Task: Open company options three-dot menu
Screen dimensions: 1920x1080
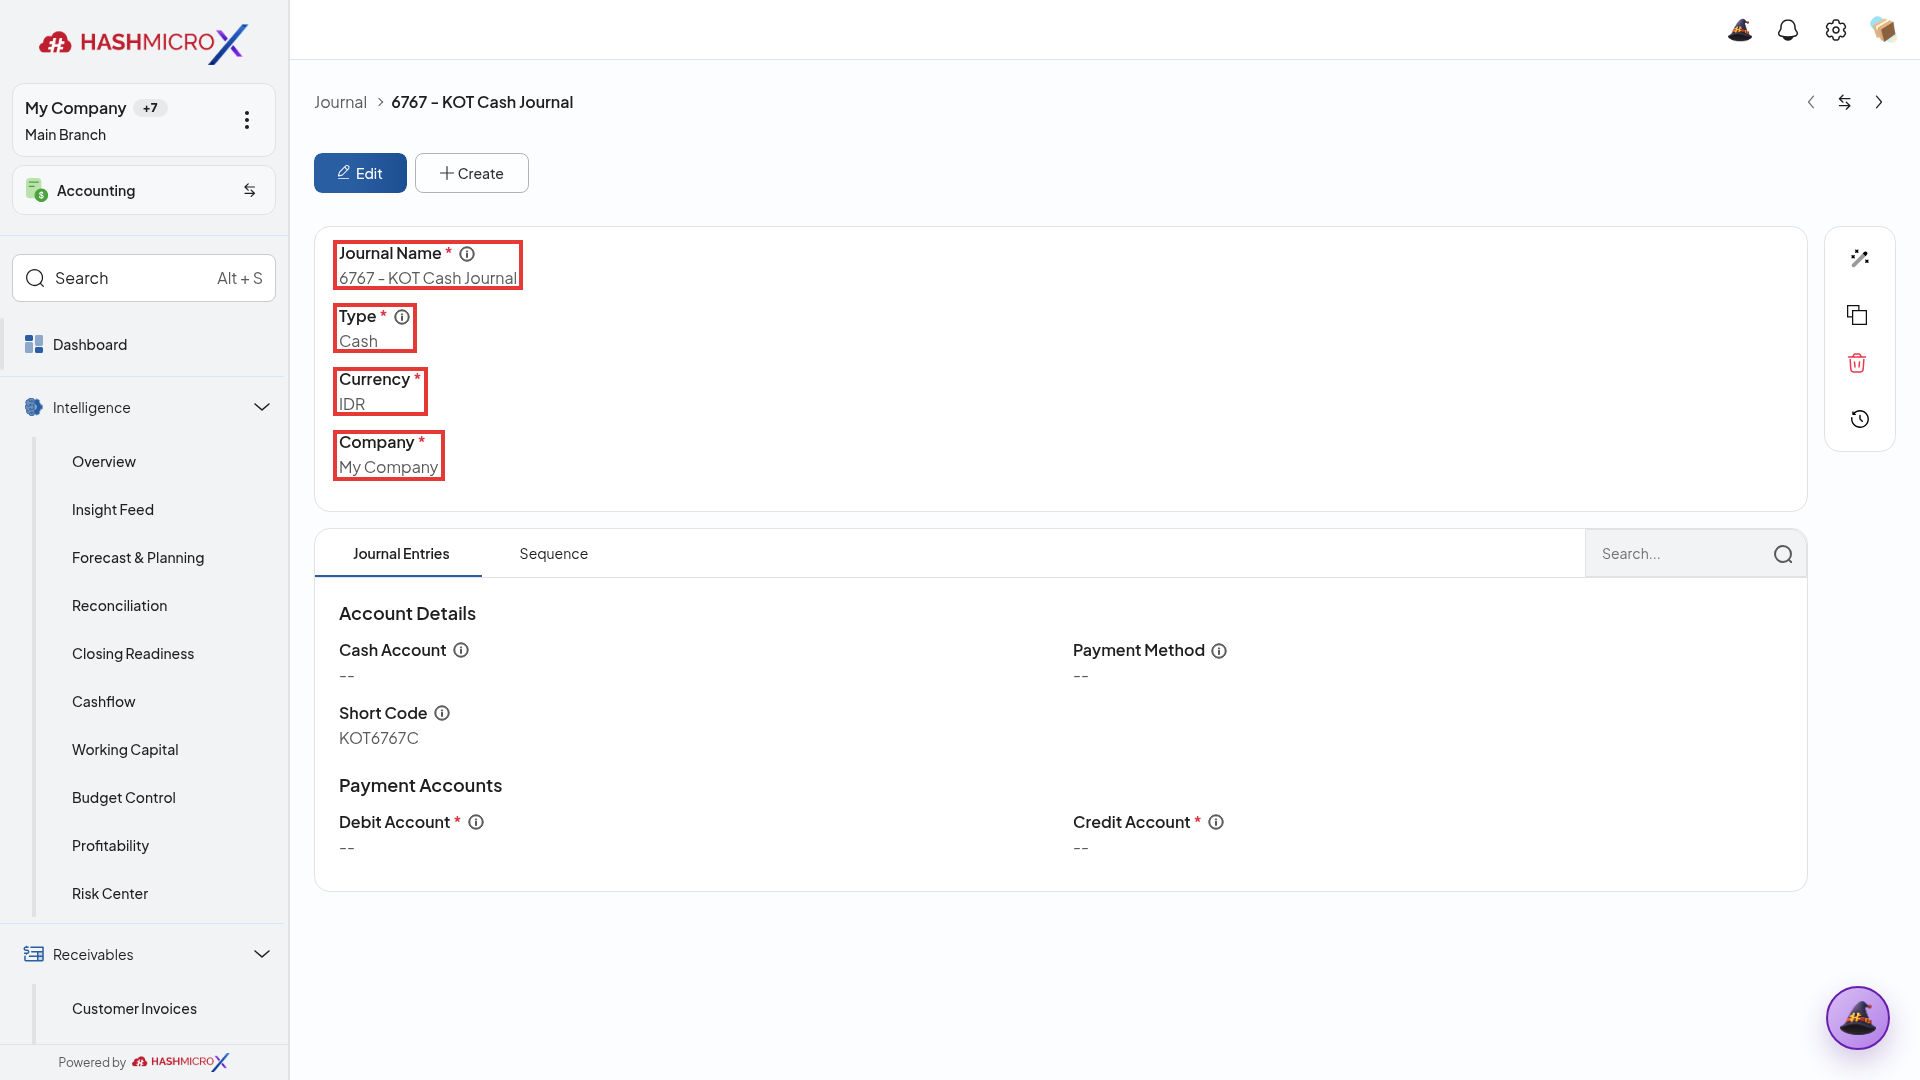Action: tap(247, 120)
